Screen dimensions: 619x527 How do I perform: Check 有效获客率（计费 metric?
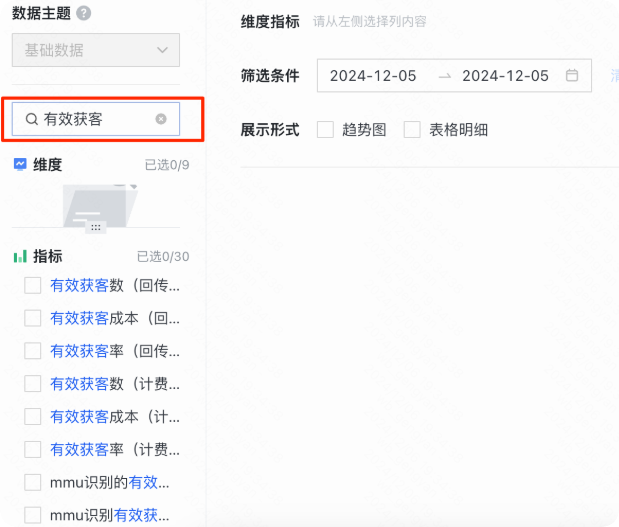click(x=32, y=449)
